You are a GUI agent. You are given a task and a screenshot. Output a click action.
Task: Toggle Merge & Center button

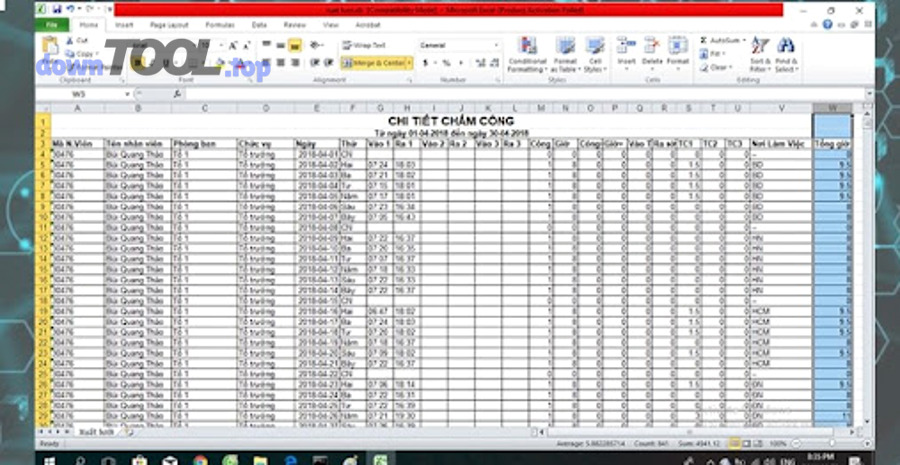coord(374,62)
